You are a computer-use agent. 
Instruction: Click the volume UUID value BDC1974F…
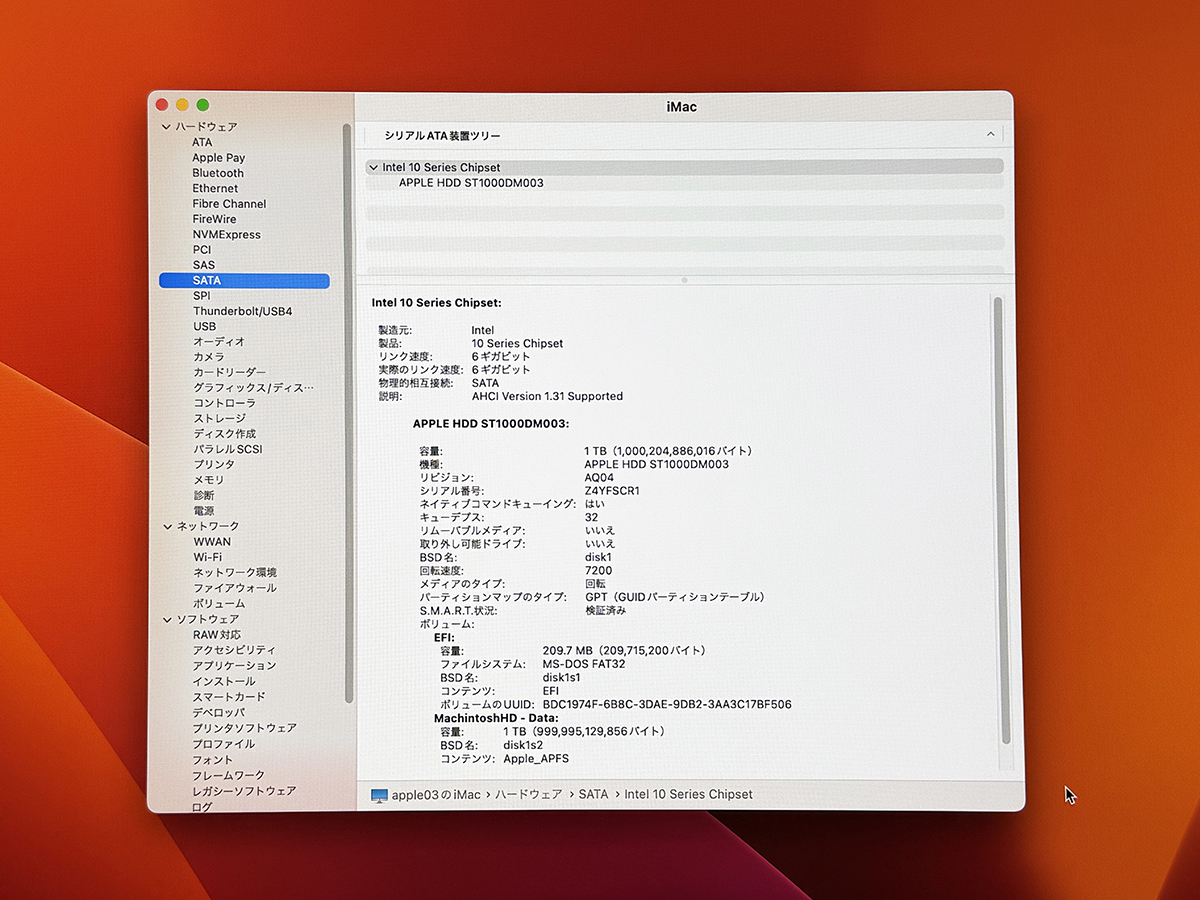point(667,705)
